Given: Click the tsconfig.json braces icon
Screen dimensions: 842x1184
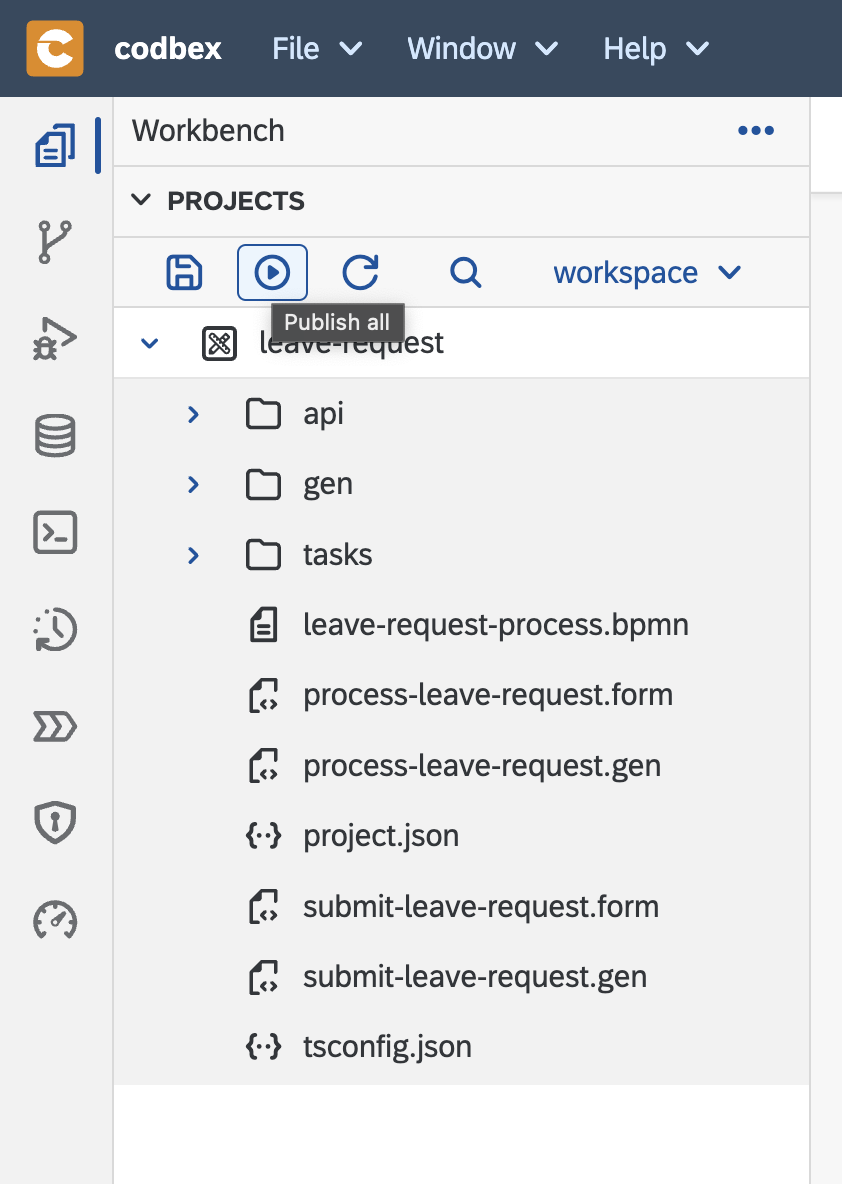Looking at the screenshot, I should (x=264, y=1047).
